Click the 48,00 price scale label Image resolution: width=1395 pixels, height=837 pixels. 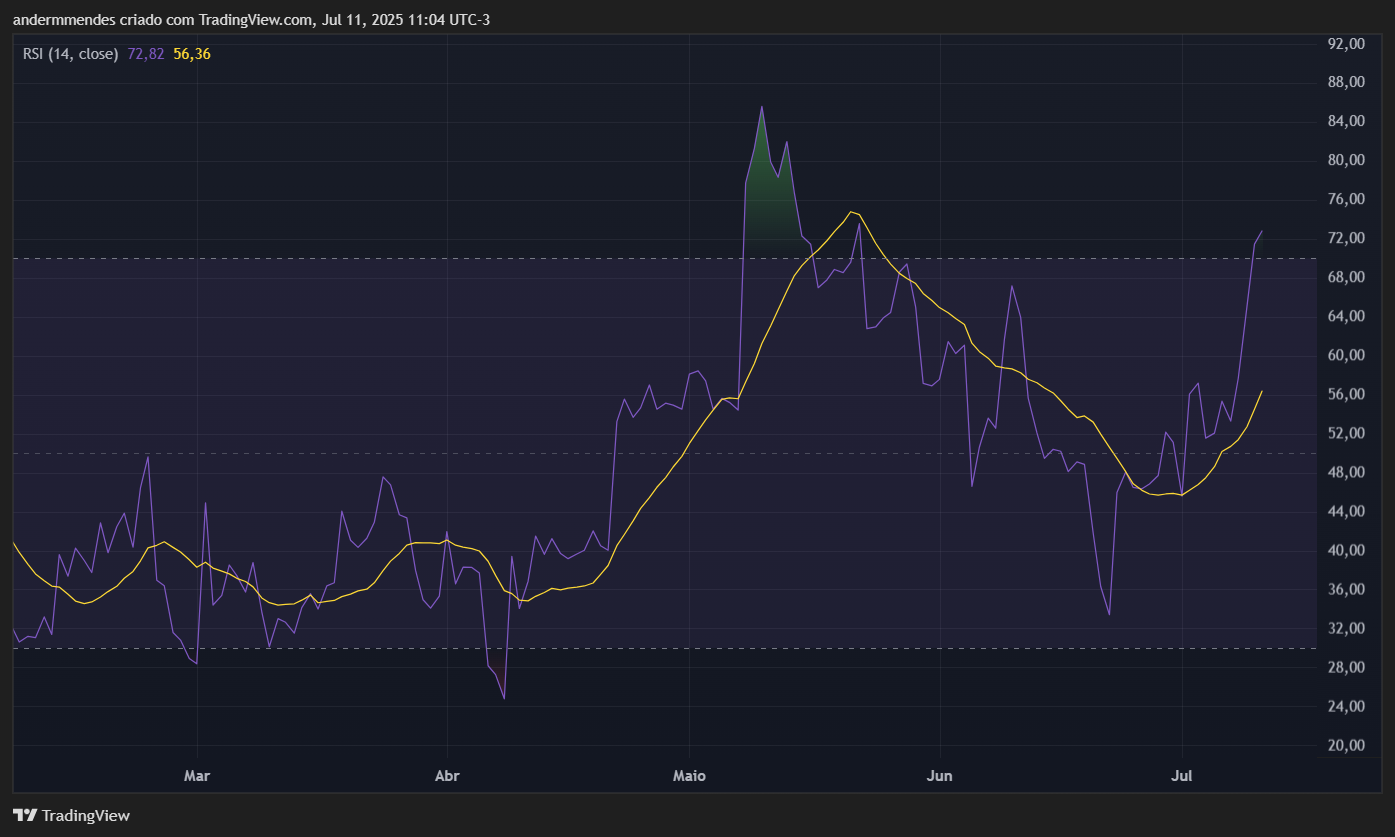click(x=1346, y=472)
